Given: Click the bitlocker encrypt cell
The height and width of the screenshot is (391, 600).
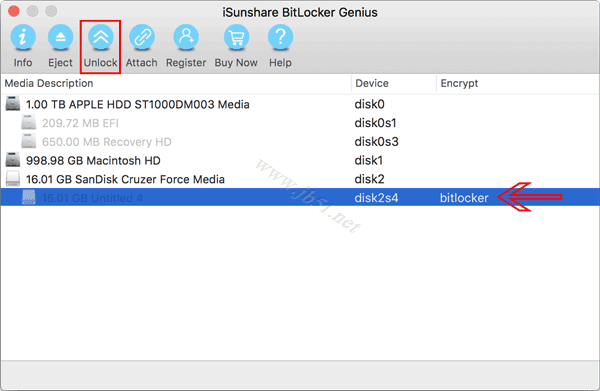Looking at the screenshot, I should point(464,198).
